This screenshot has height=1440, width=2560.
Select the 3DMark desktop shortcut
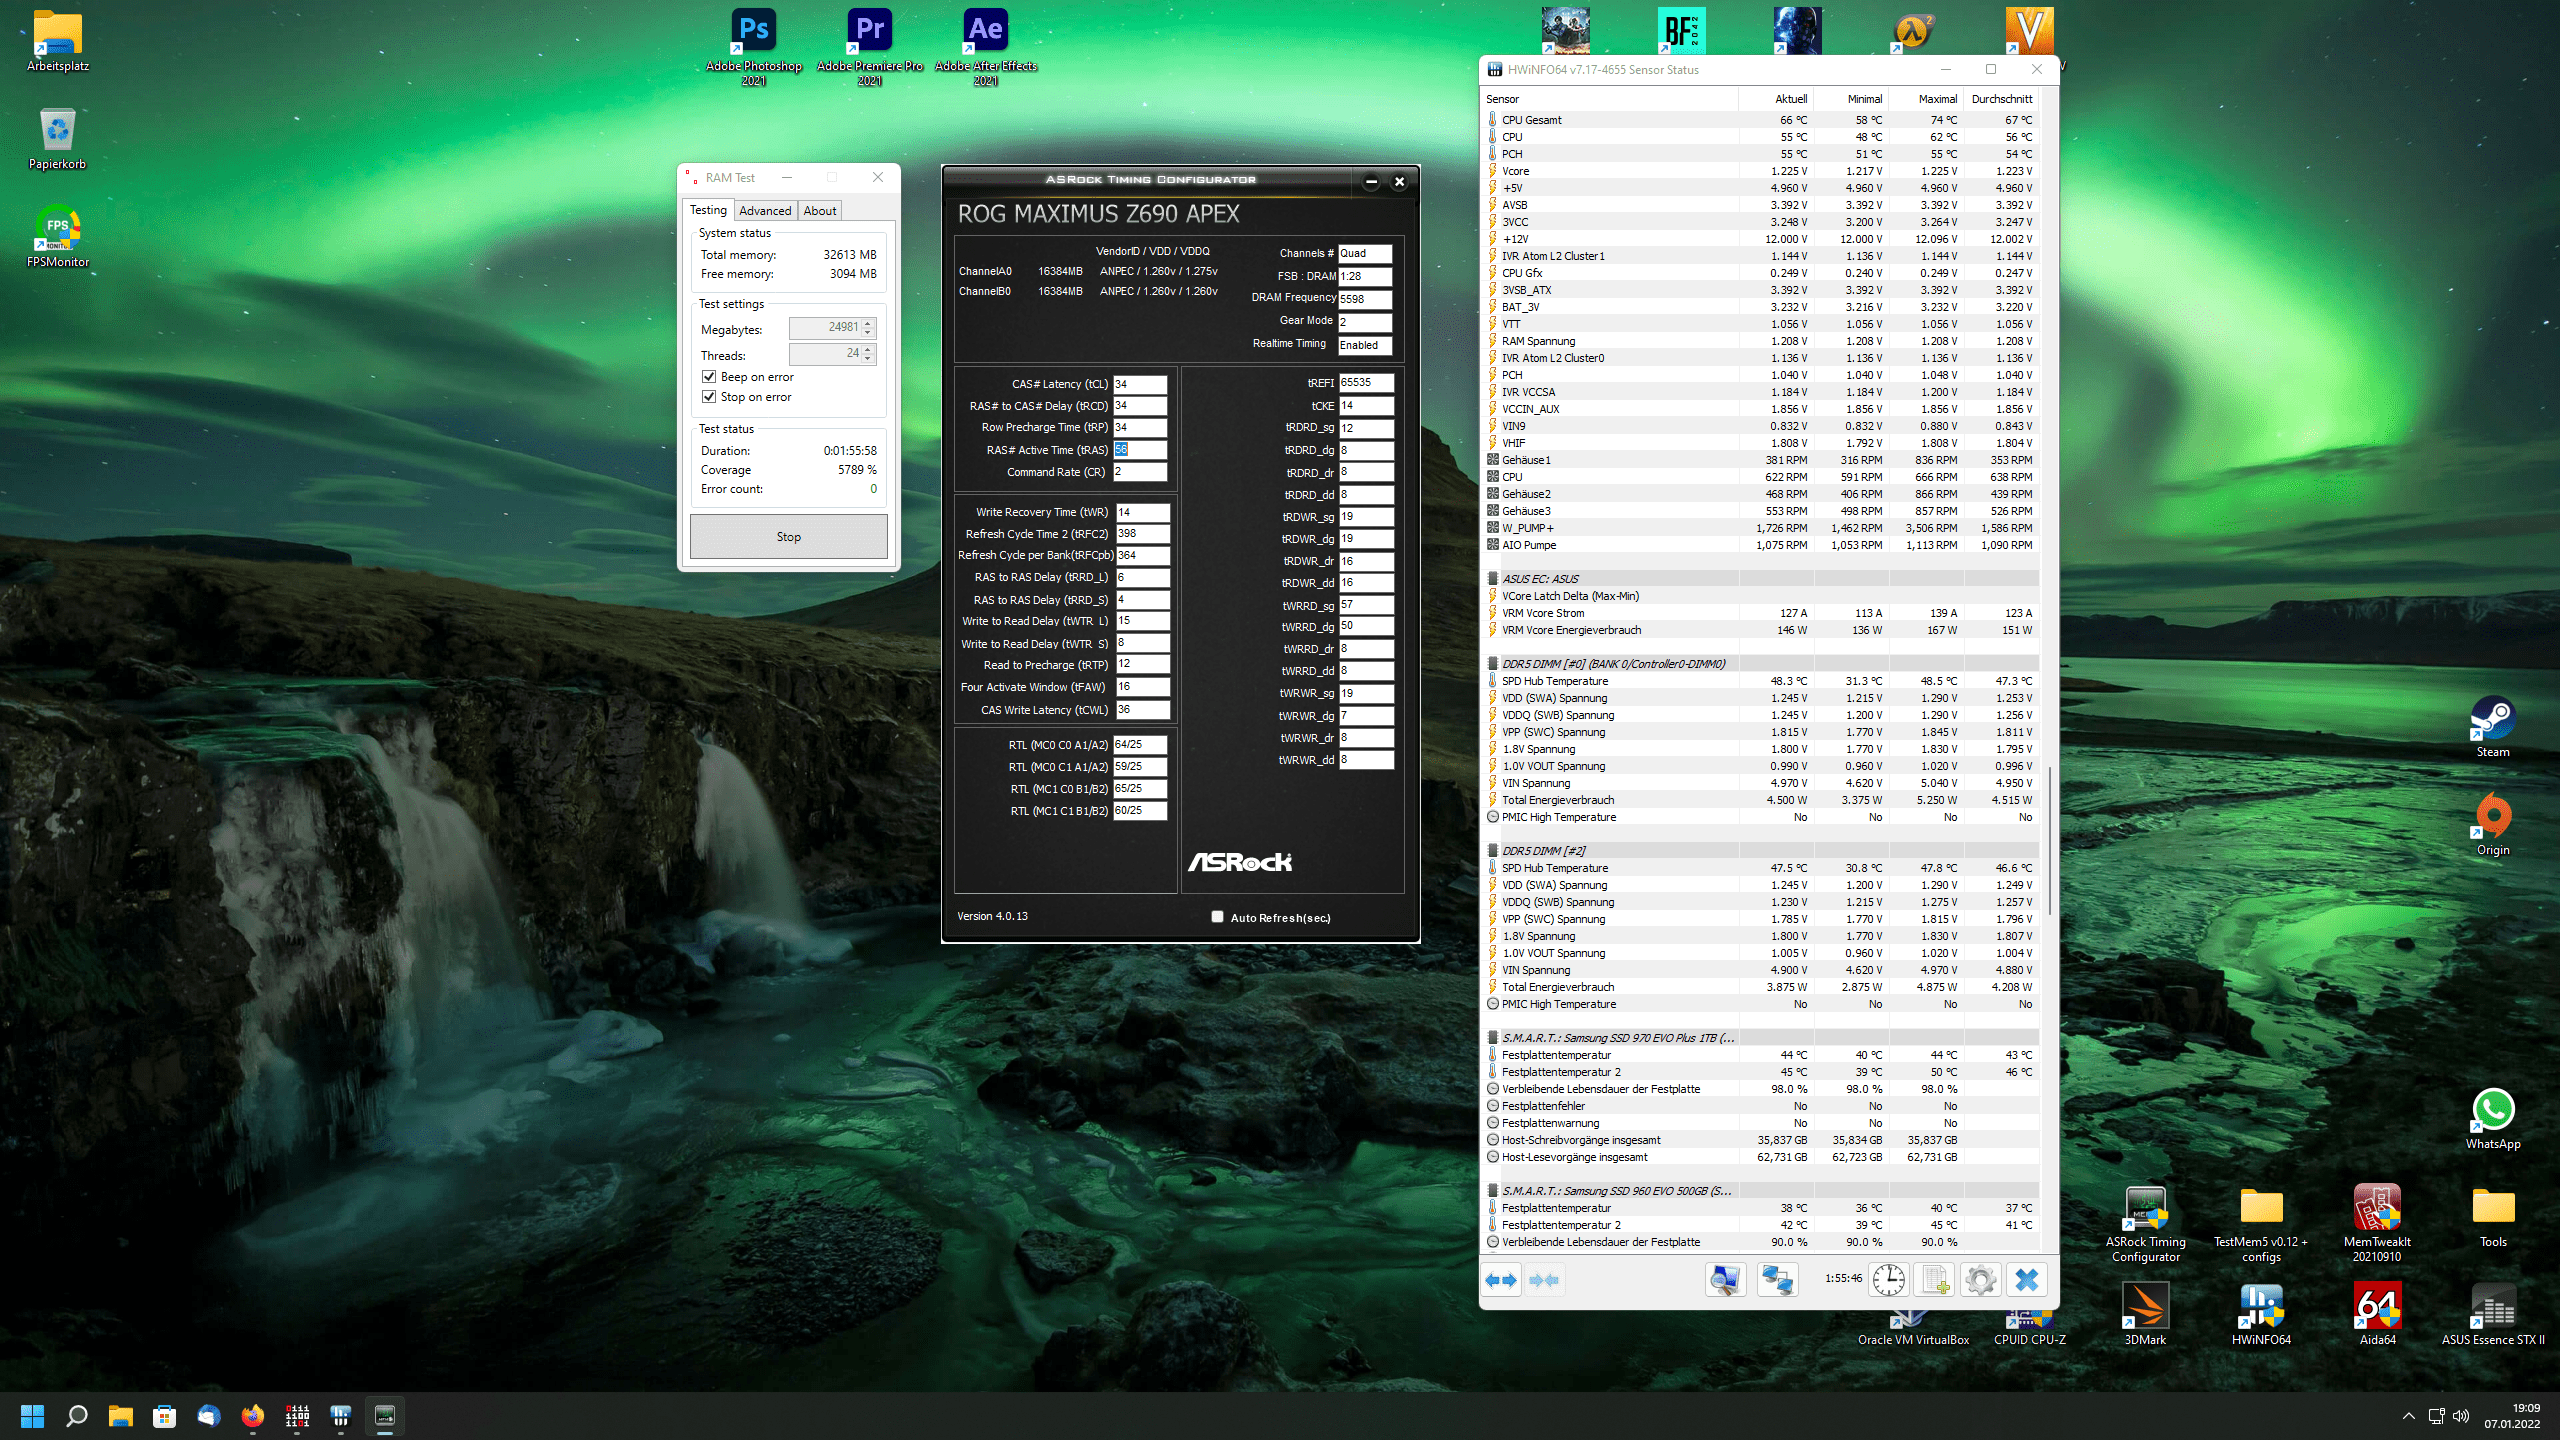(x=2145, y=1315)
